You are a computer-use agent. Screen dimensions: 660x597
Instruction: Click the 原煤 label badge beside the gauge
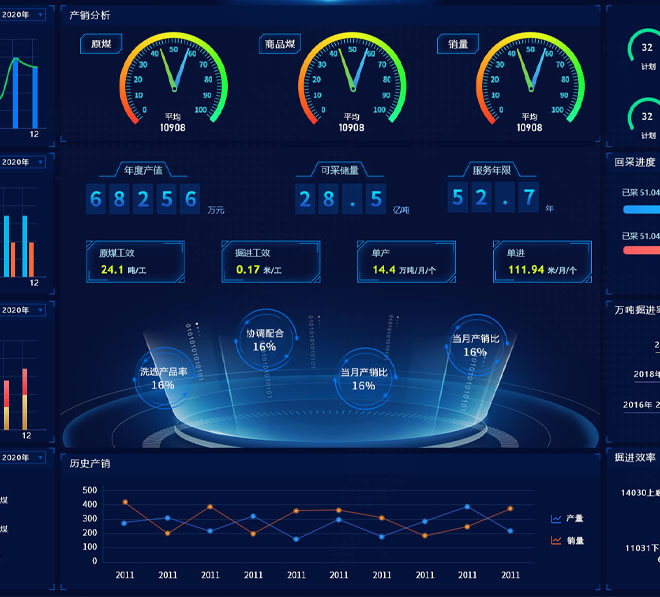point(101,44)
